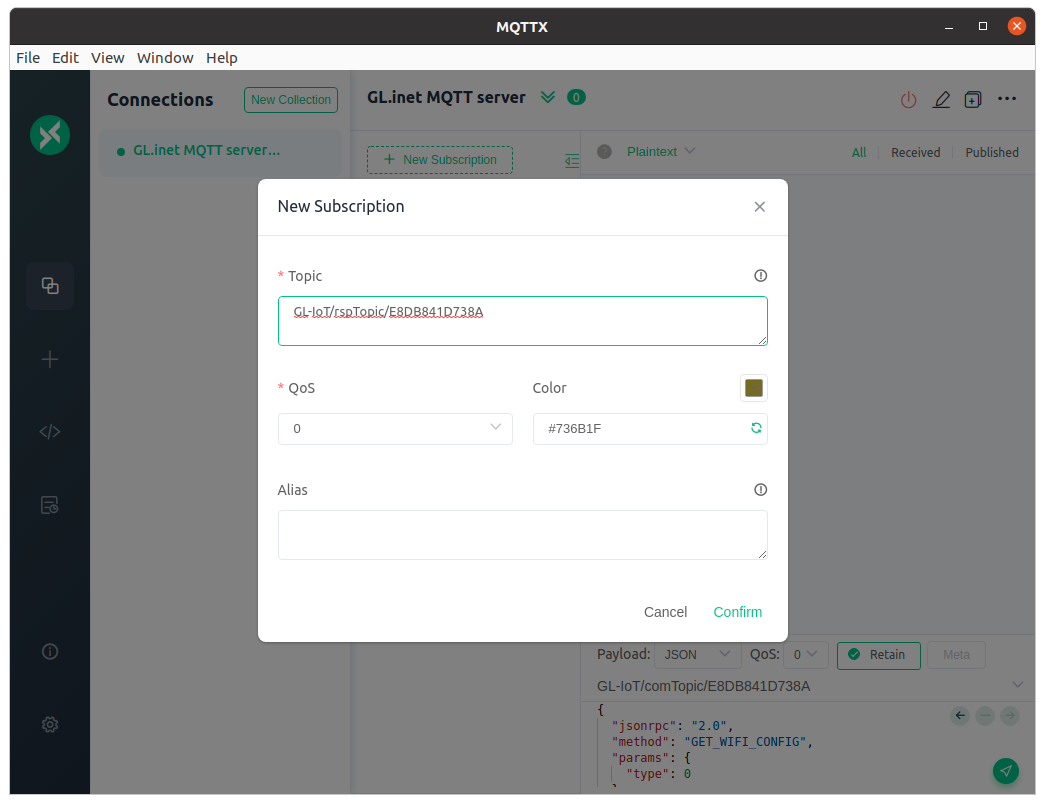This screenshot has width=1045, height=804.
Task: Go to next message with right arrow
Action: pos(1010,716)
